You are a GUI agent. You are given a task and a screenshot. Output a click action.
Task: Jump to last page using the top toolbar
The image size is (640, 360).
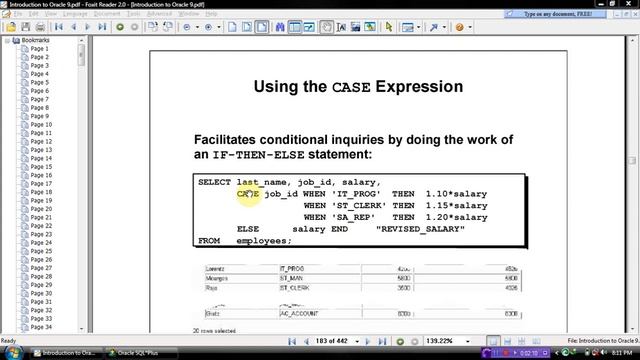(x=102, y=27)
